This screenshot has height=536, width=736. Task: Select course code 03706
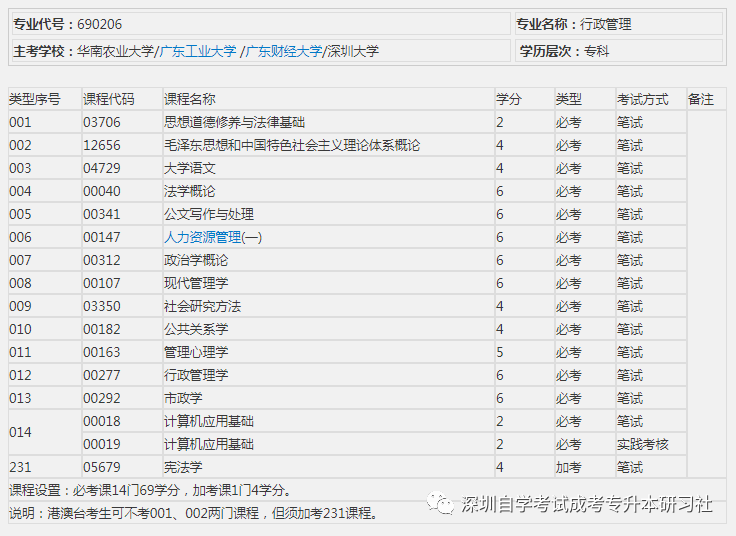click(102, 122)
